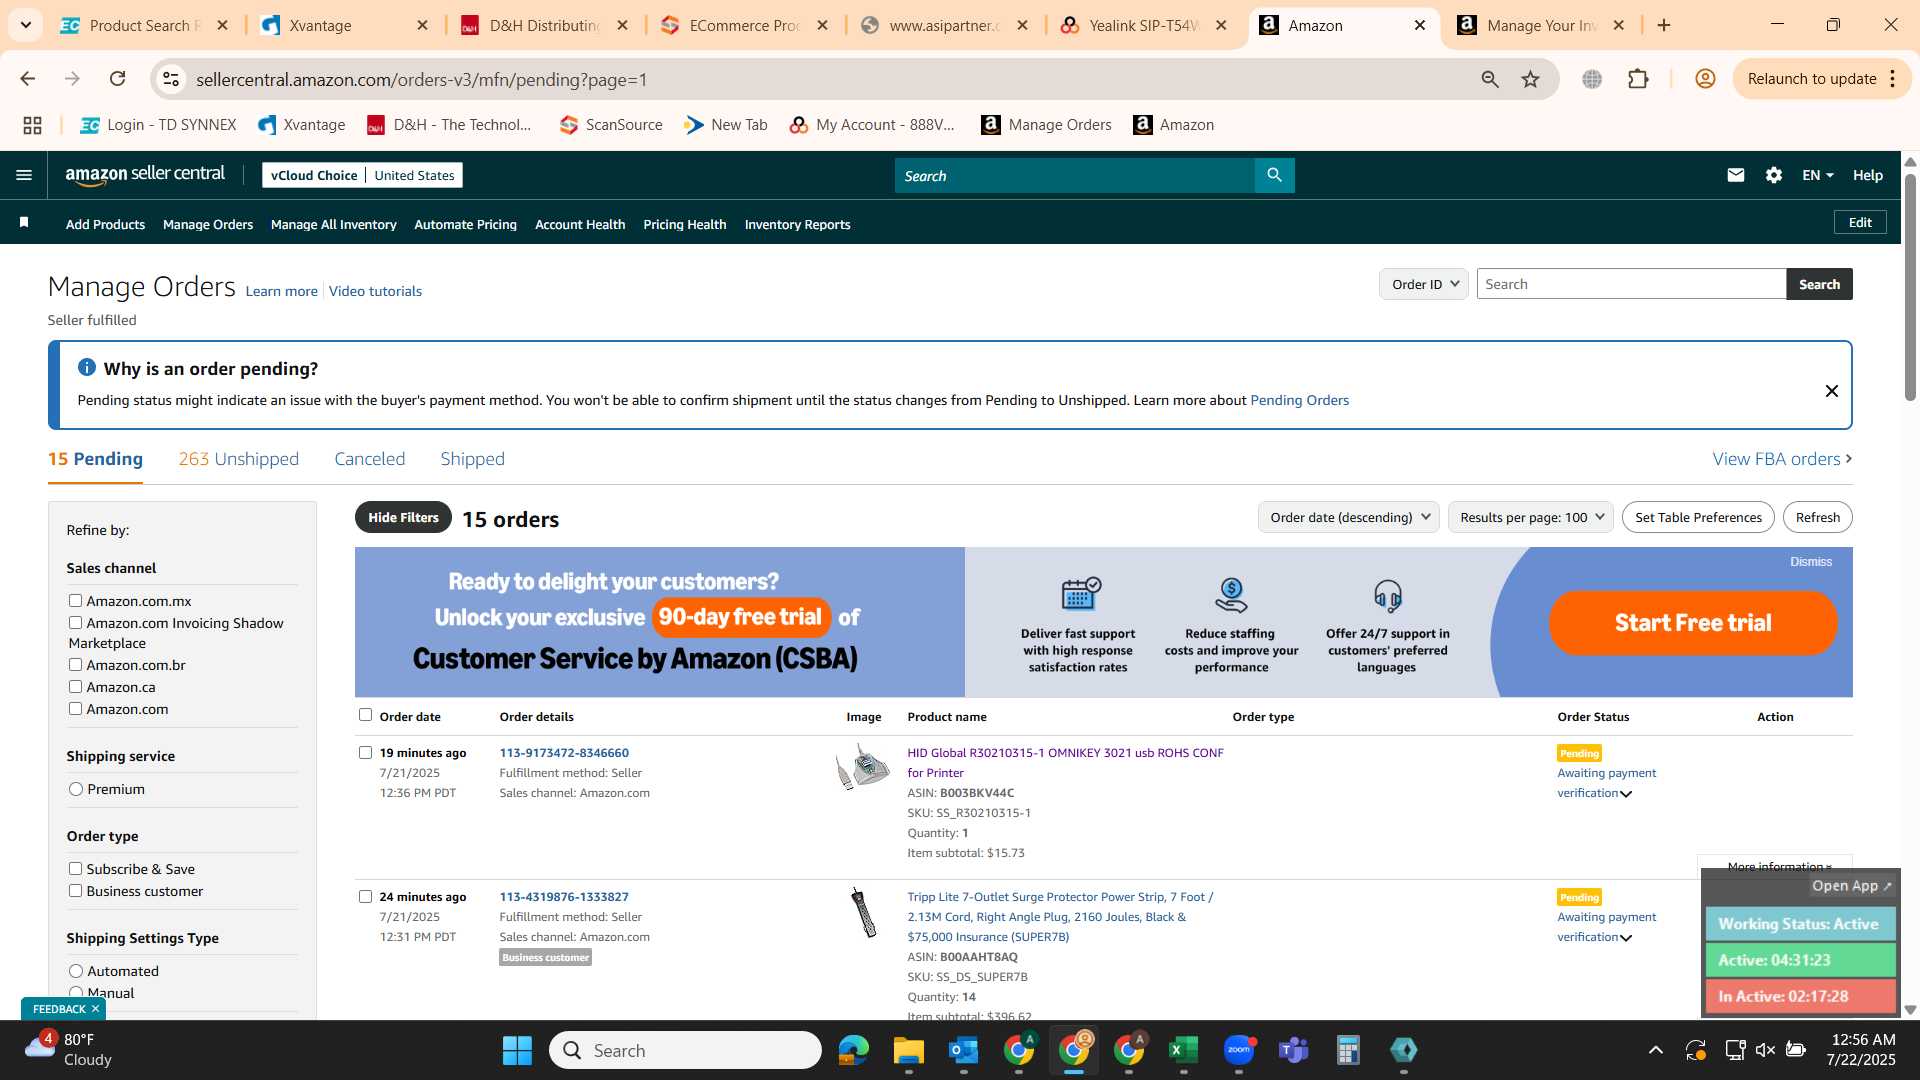The width and height of the screenshot is (1920, 1080).
Task: Open browser extensions puzzle icon
Action: 1638,79
